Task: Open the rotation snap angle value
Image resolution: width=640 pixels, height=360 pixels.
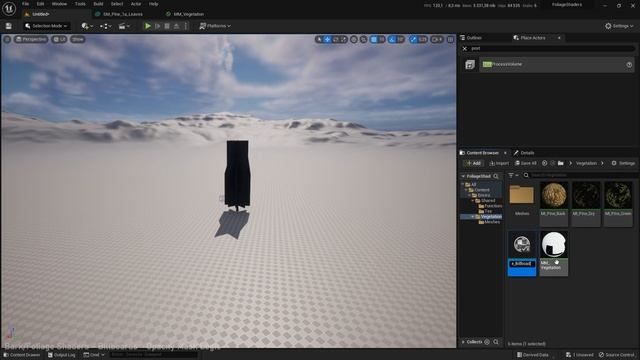Action: coord(400,40)
